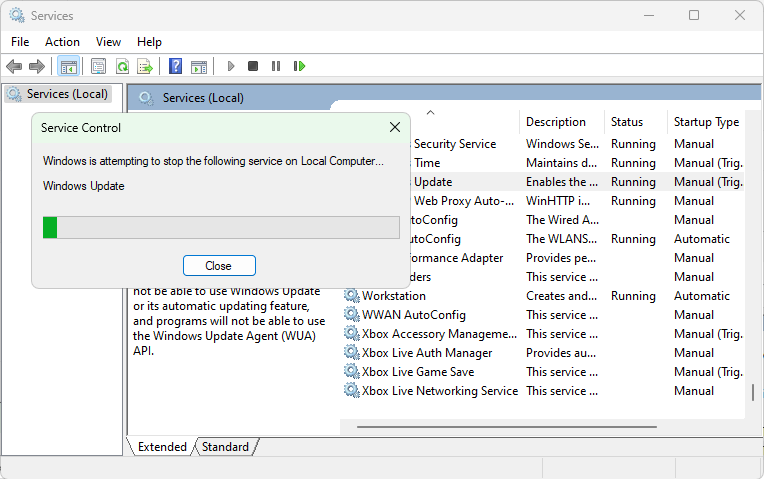Click Automatic startup type for Workstation
Screen dimensions: 764x479
[x=702, y=296]
